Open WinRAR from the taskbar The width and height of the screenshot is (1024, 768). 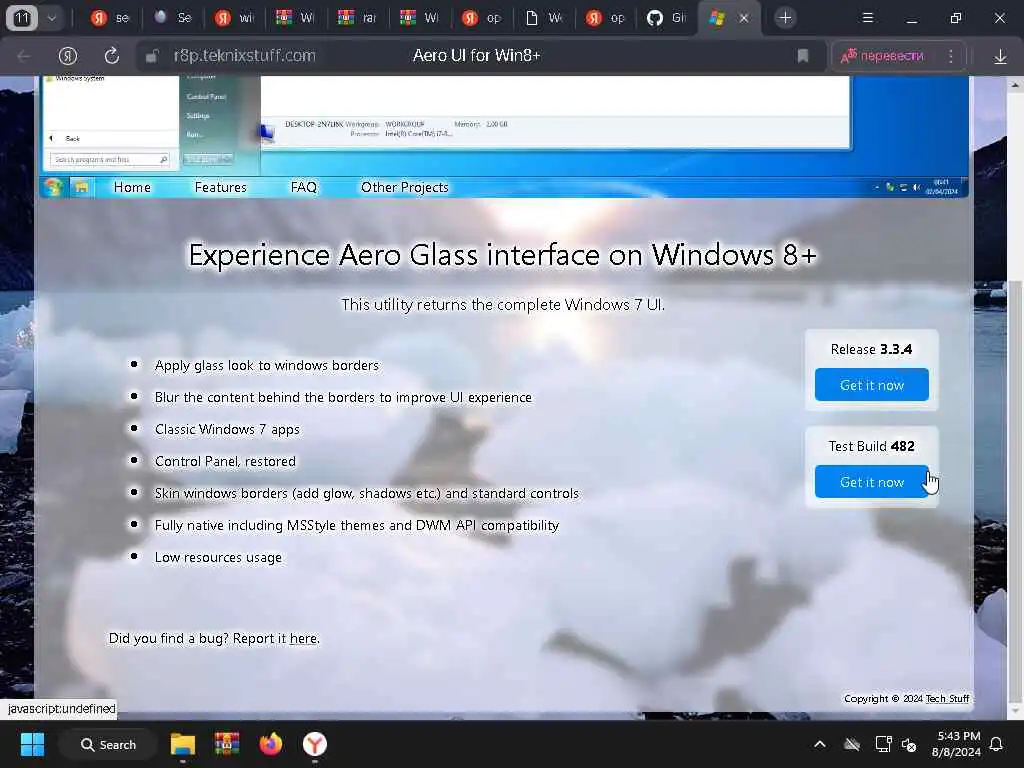coord(227,744)
